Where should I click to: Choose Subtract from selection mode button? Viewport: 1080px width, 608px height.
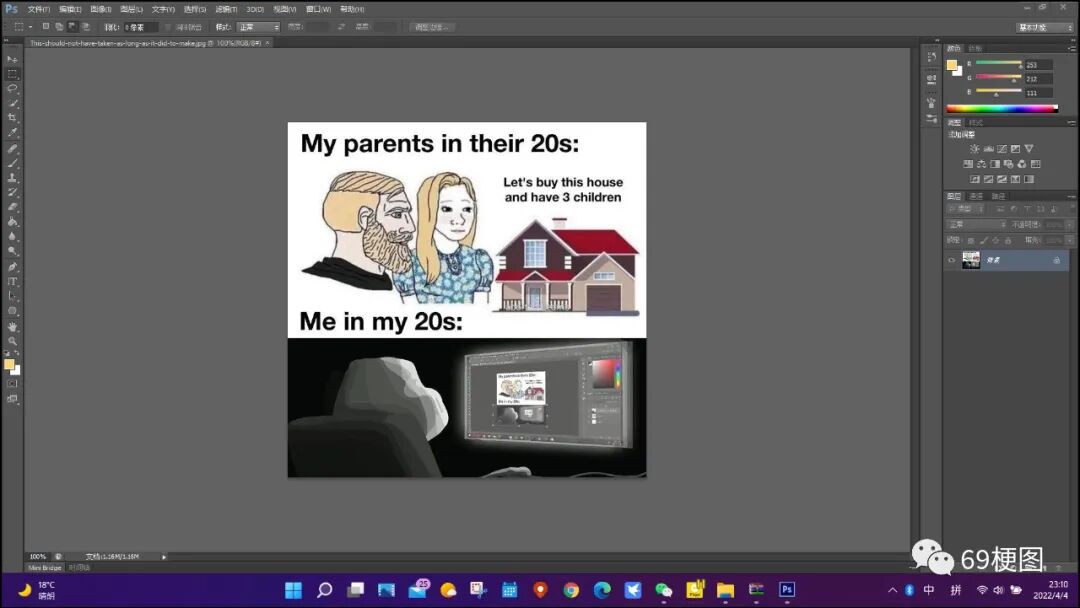click(x=72, y=27)
